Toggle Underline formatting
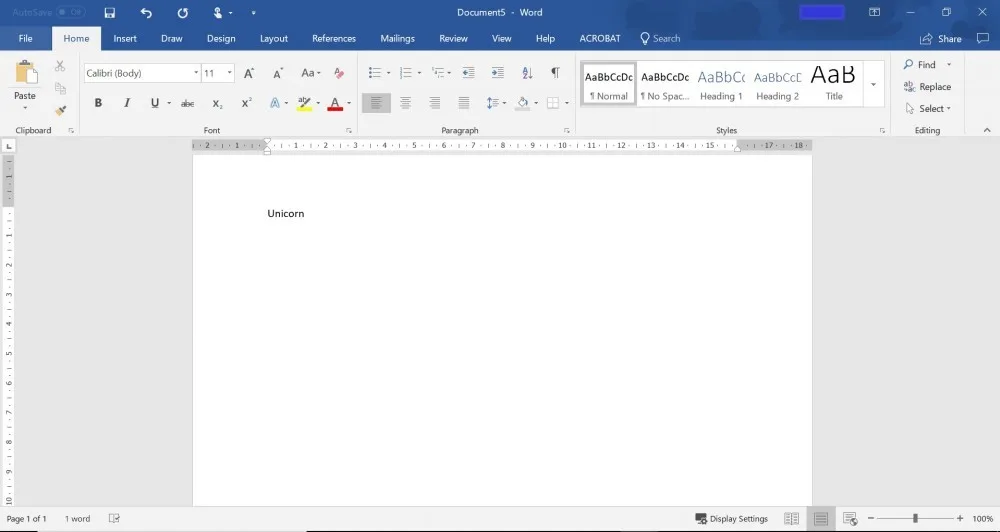The image size is (1000, 532). click(x=154, y=103)
